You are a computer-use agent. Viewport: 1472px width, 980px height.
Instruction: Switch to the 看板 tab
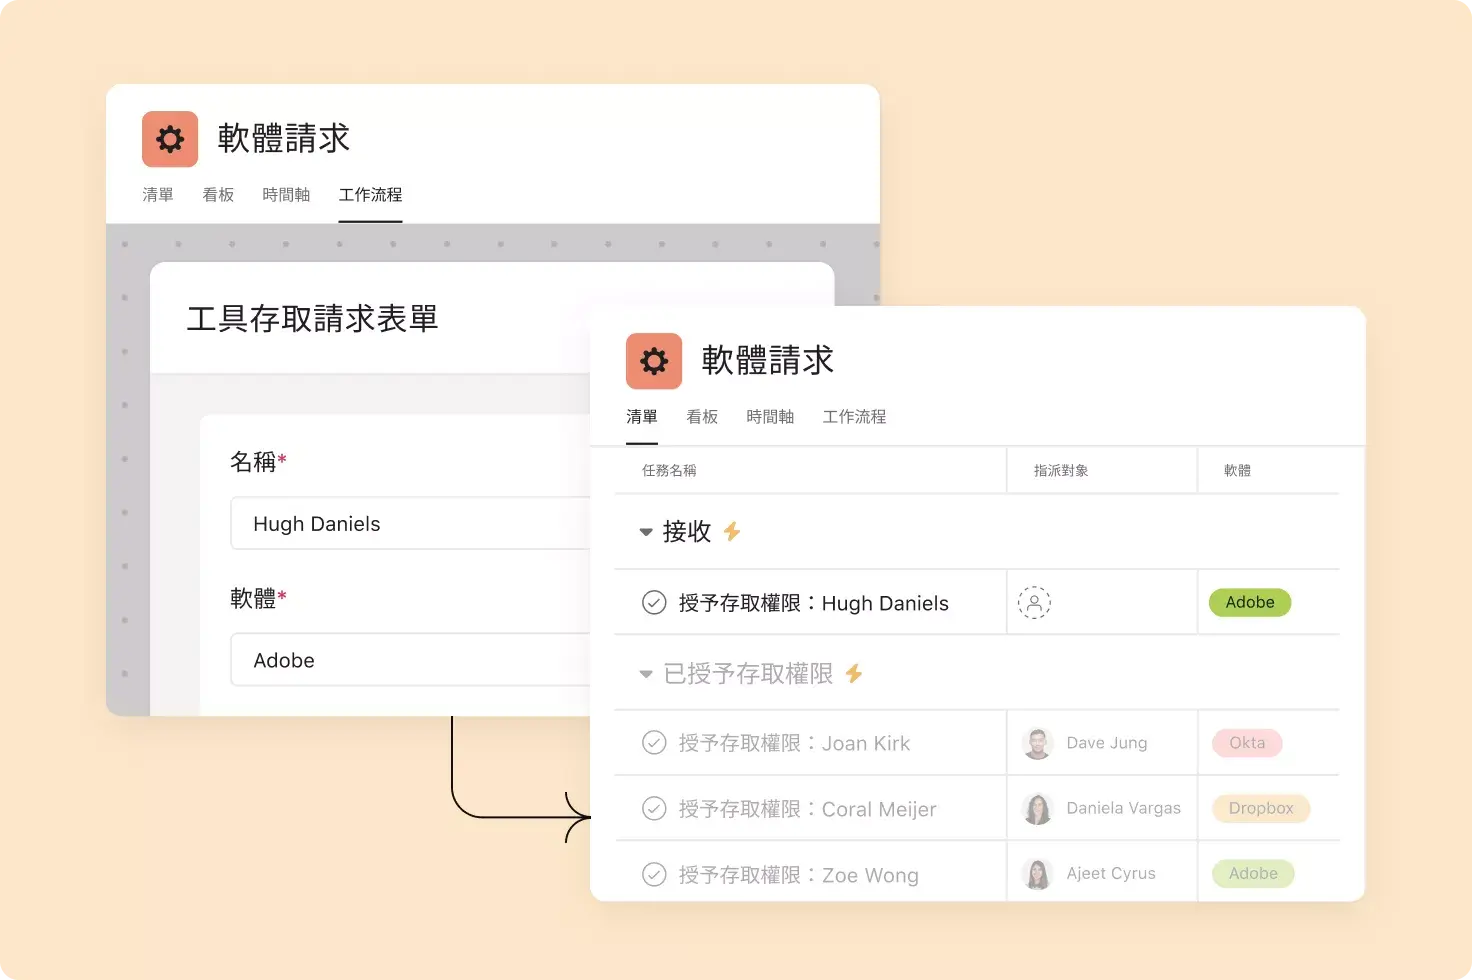702,417
